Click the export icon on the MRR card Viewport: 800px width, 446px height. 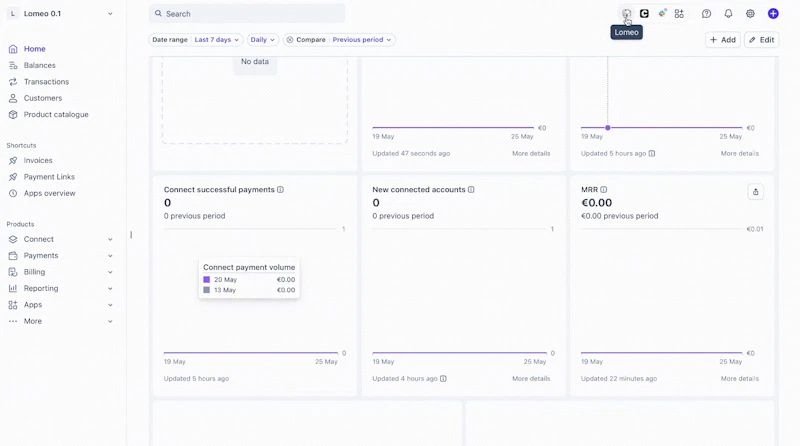(x=756, y=192)
